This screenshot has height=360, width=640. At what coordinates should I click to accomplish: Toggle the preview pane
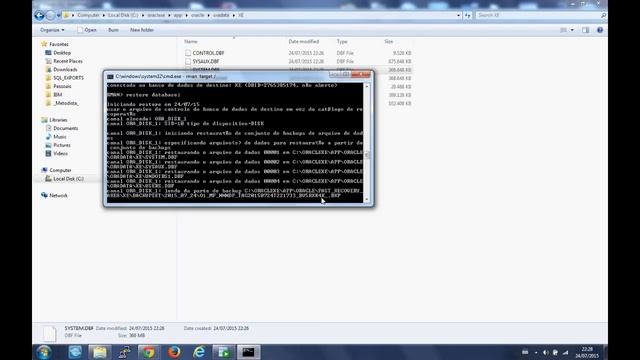tap(586, 30)
